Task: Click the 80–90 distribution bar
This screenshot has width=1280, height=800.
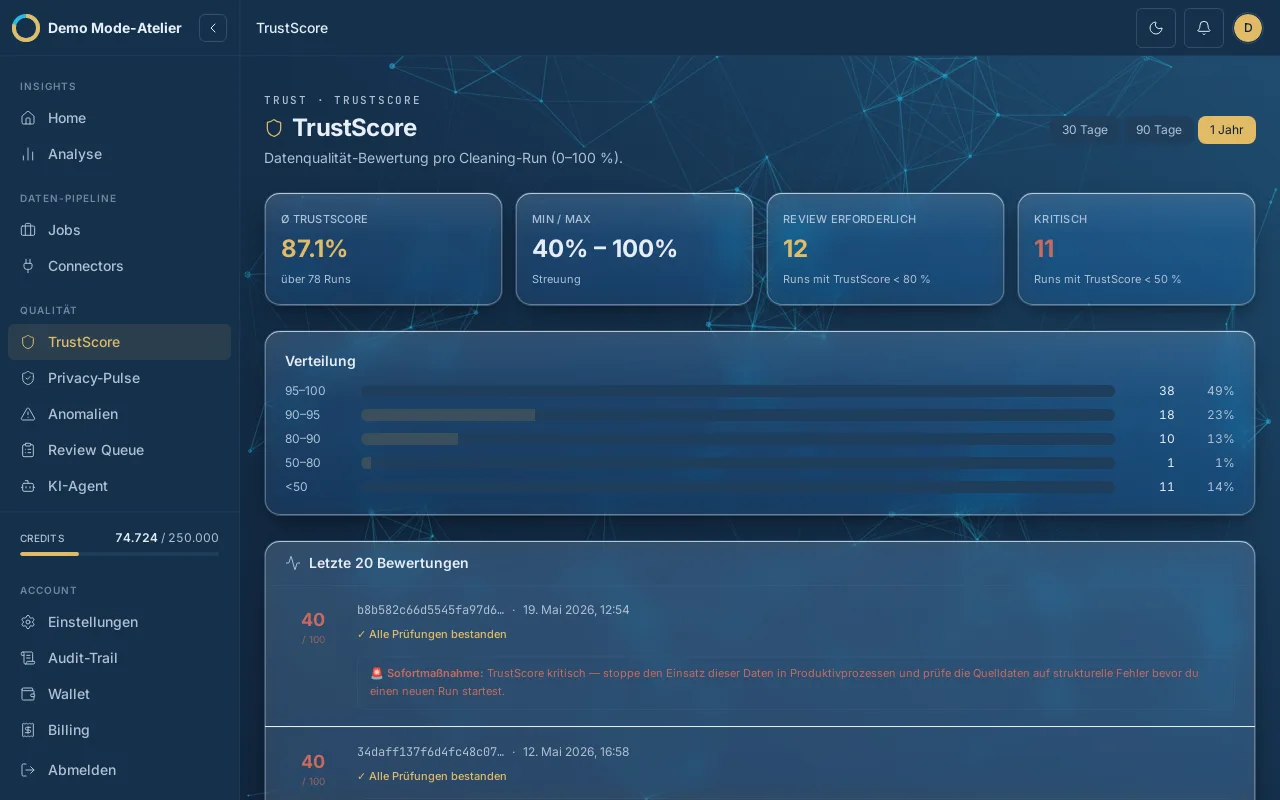Action: tap(738, 439)
